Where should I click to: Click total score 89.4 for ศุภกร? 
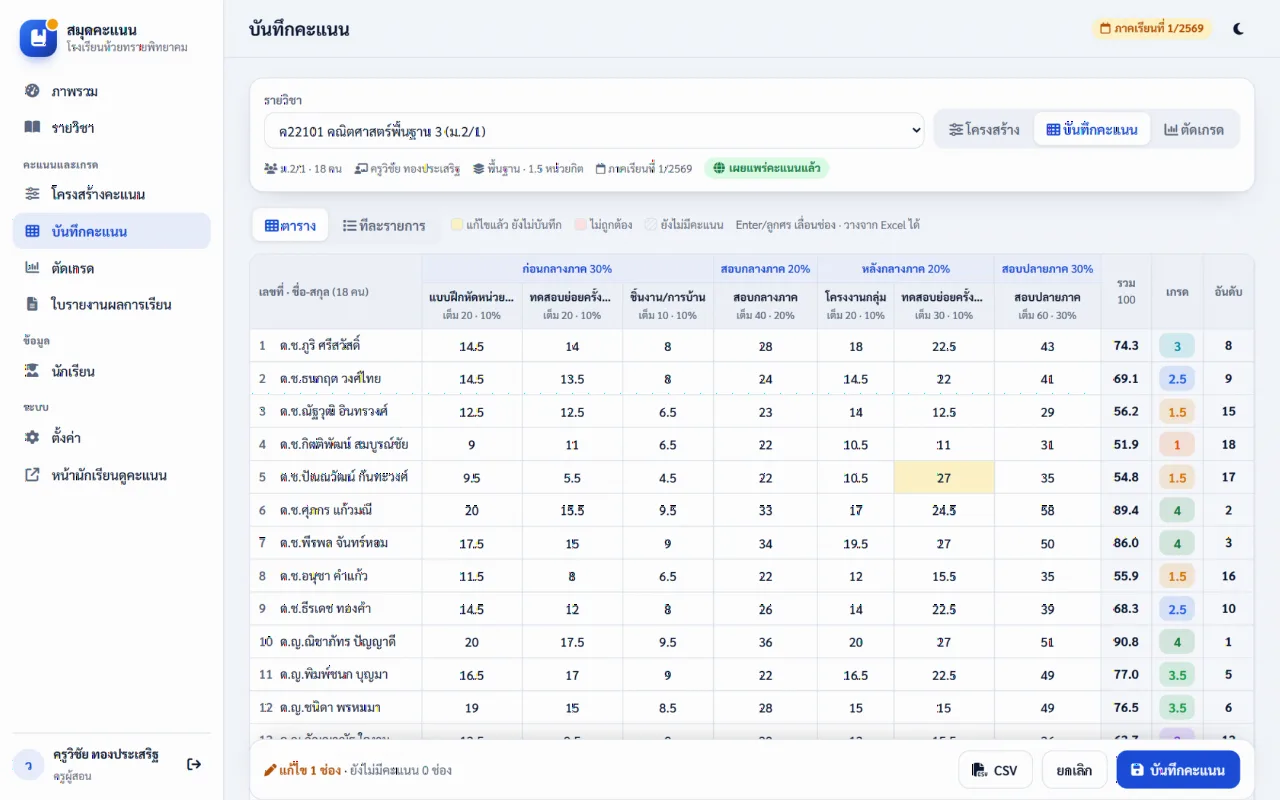(1126, 510)
